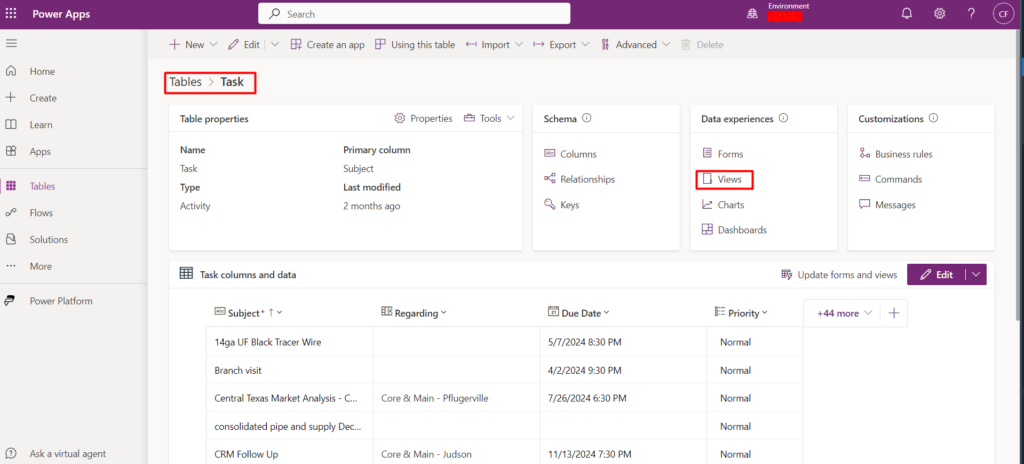1024x464 pixels.
Task: Open the settings gear in header
Action: (939, 14)
